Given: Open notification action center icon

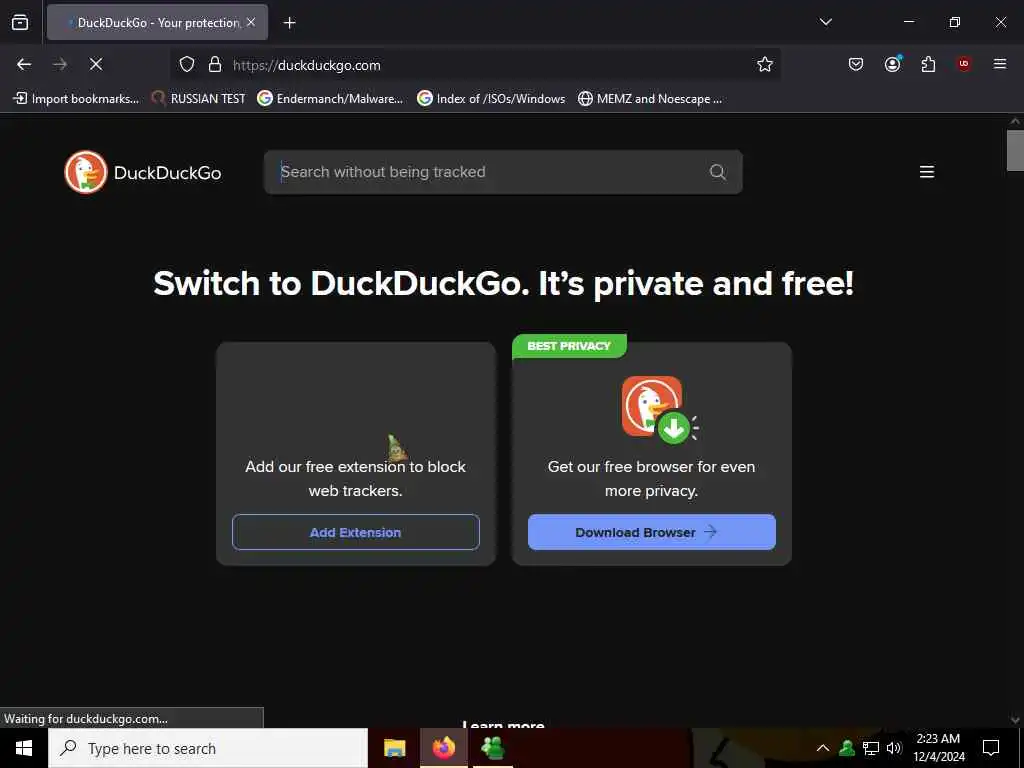Looking at the screenshot, I should coord(991,748).
